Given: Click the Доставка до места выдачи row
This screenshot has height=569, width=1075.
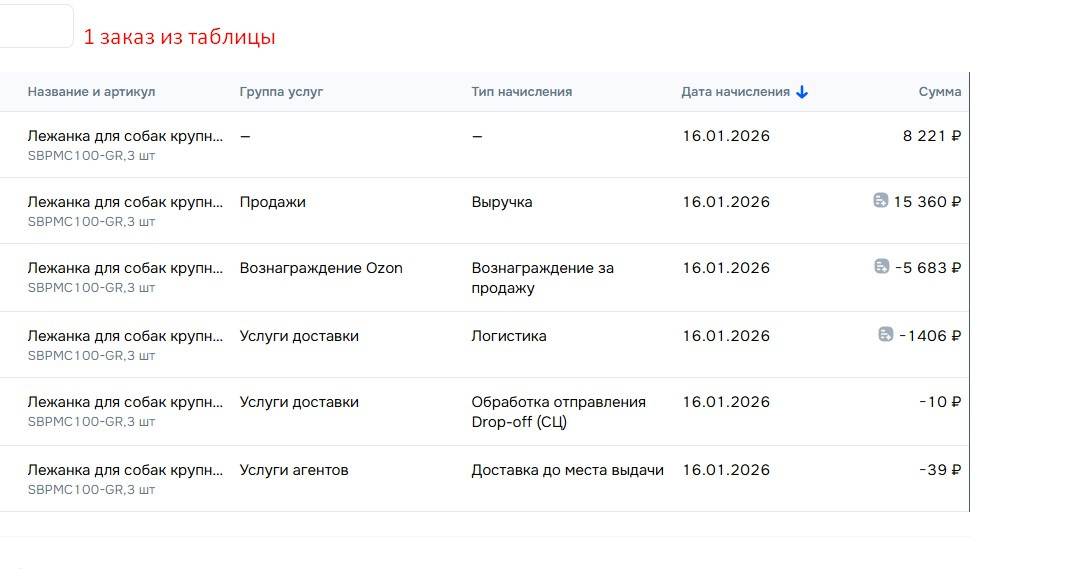Looking at the screenshot, I should click(x=567, y=470).
